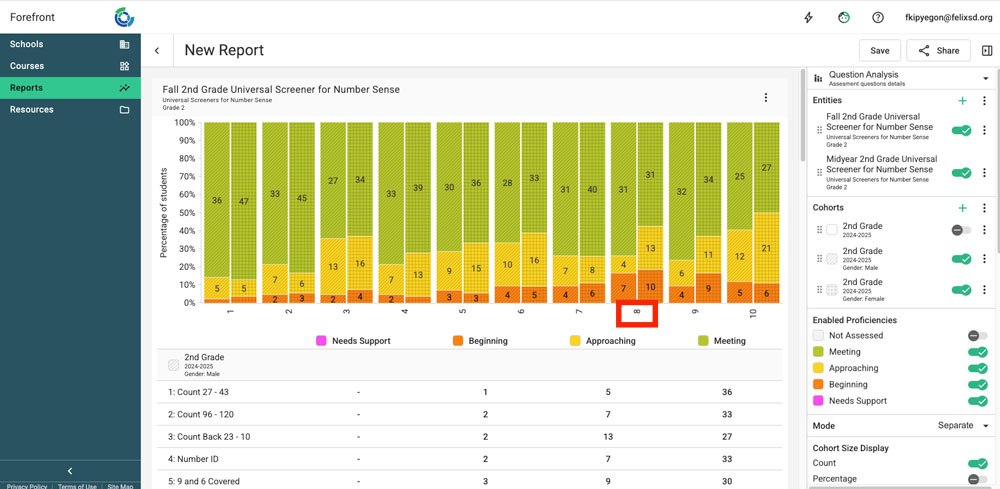Toggle the side panel layout icon

tap(987, 51)
